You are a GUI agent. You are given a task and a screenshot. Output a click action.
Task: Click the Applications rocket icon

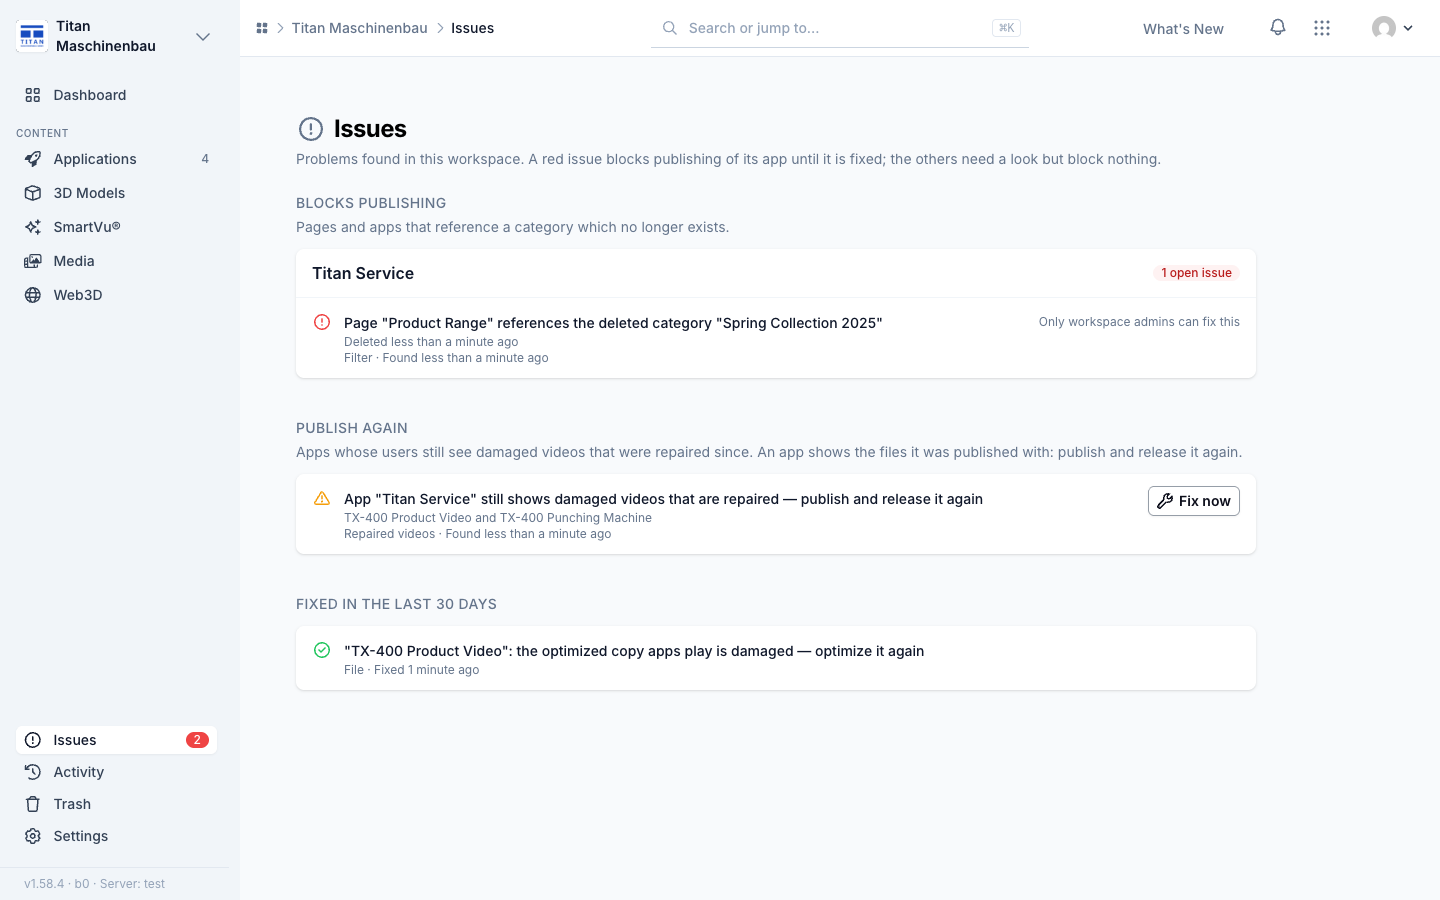(33, 159)
